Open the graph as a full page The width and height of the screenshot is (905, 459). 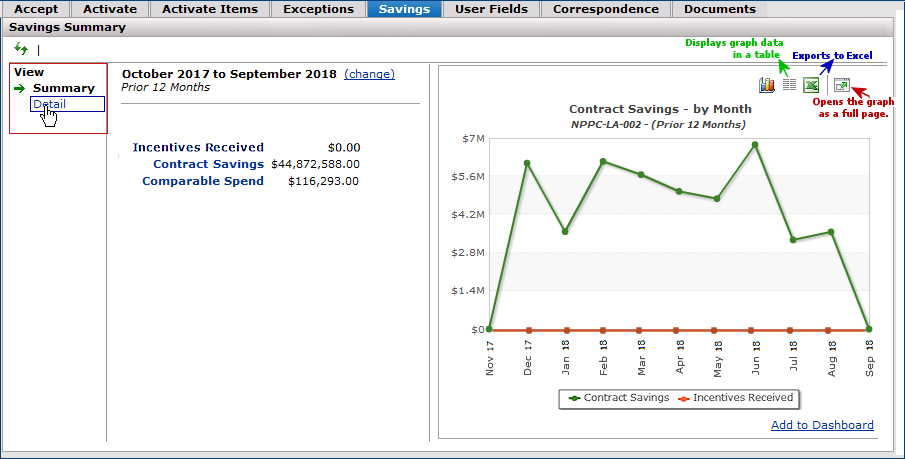(842, 86)
